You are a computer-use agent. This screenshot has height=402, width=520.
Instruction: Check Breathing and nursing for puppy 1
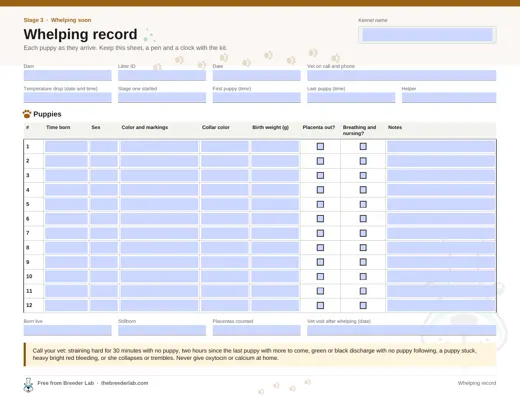coord(363,146)
